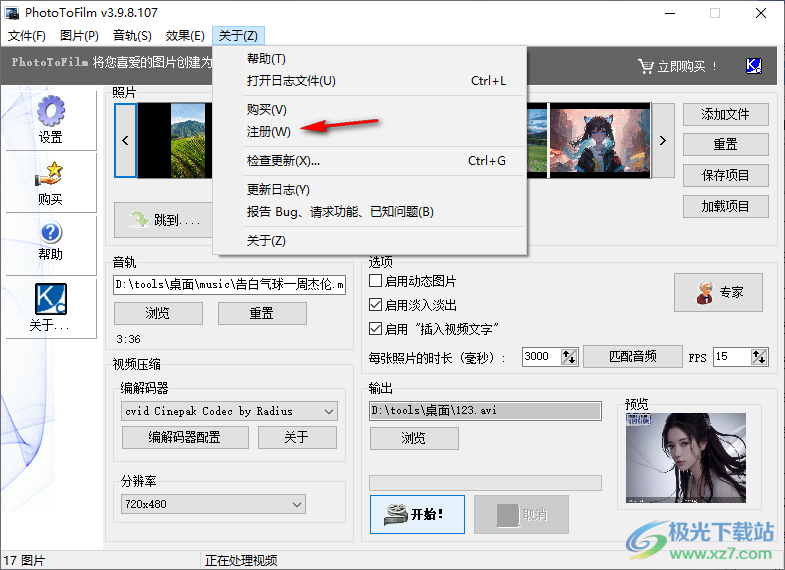The width and height of the screenshot is (785, 570).
Task: Open the File (F) menu
Action: (27, 36)
